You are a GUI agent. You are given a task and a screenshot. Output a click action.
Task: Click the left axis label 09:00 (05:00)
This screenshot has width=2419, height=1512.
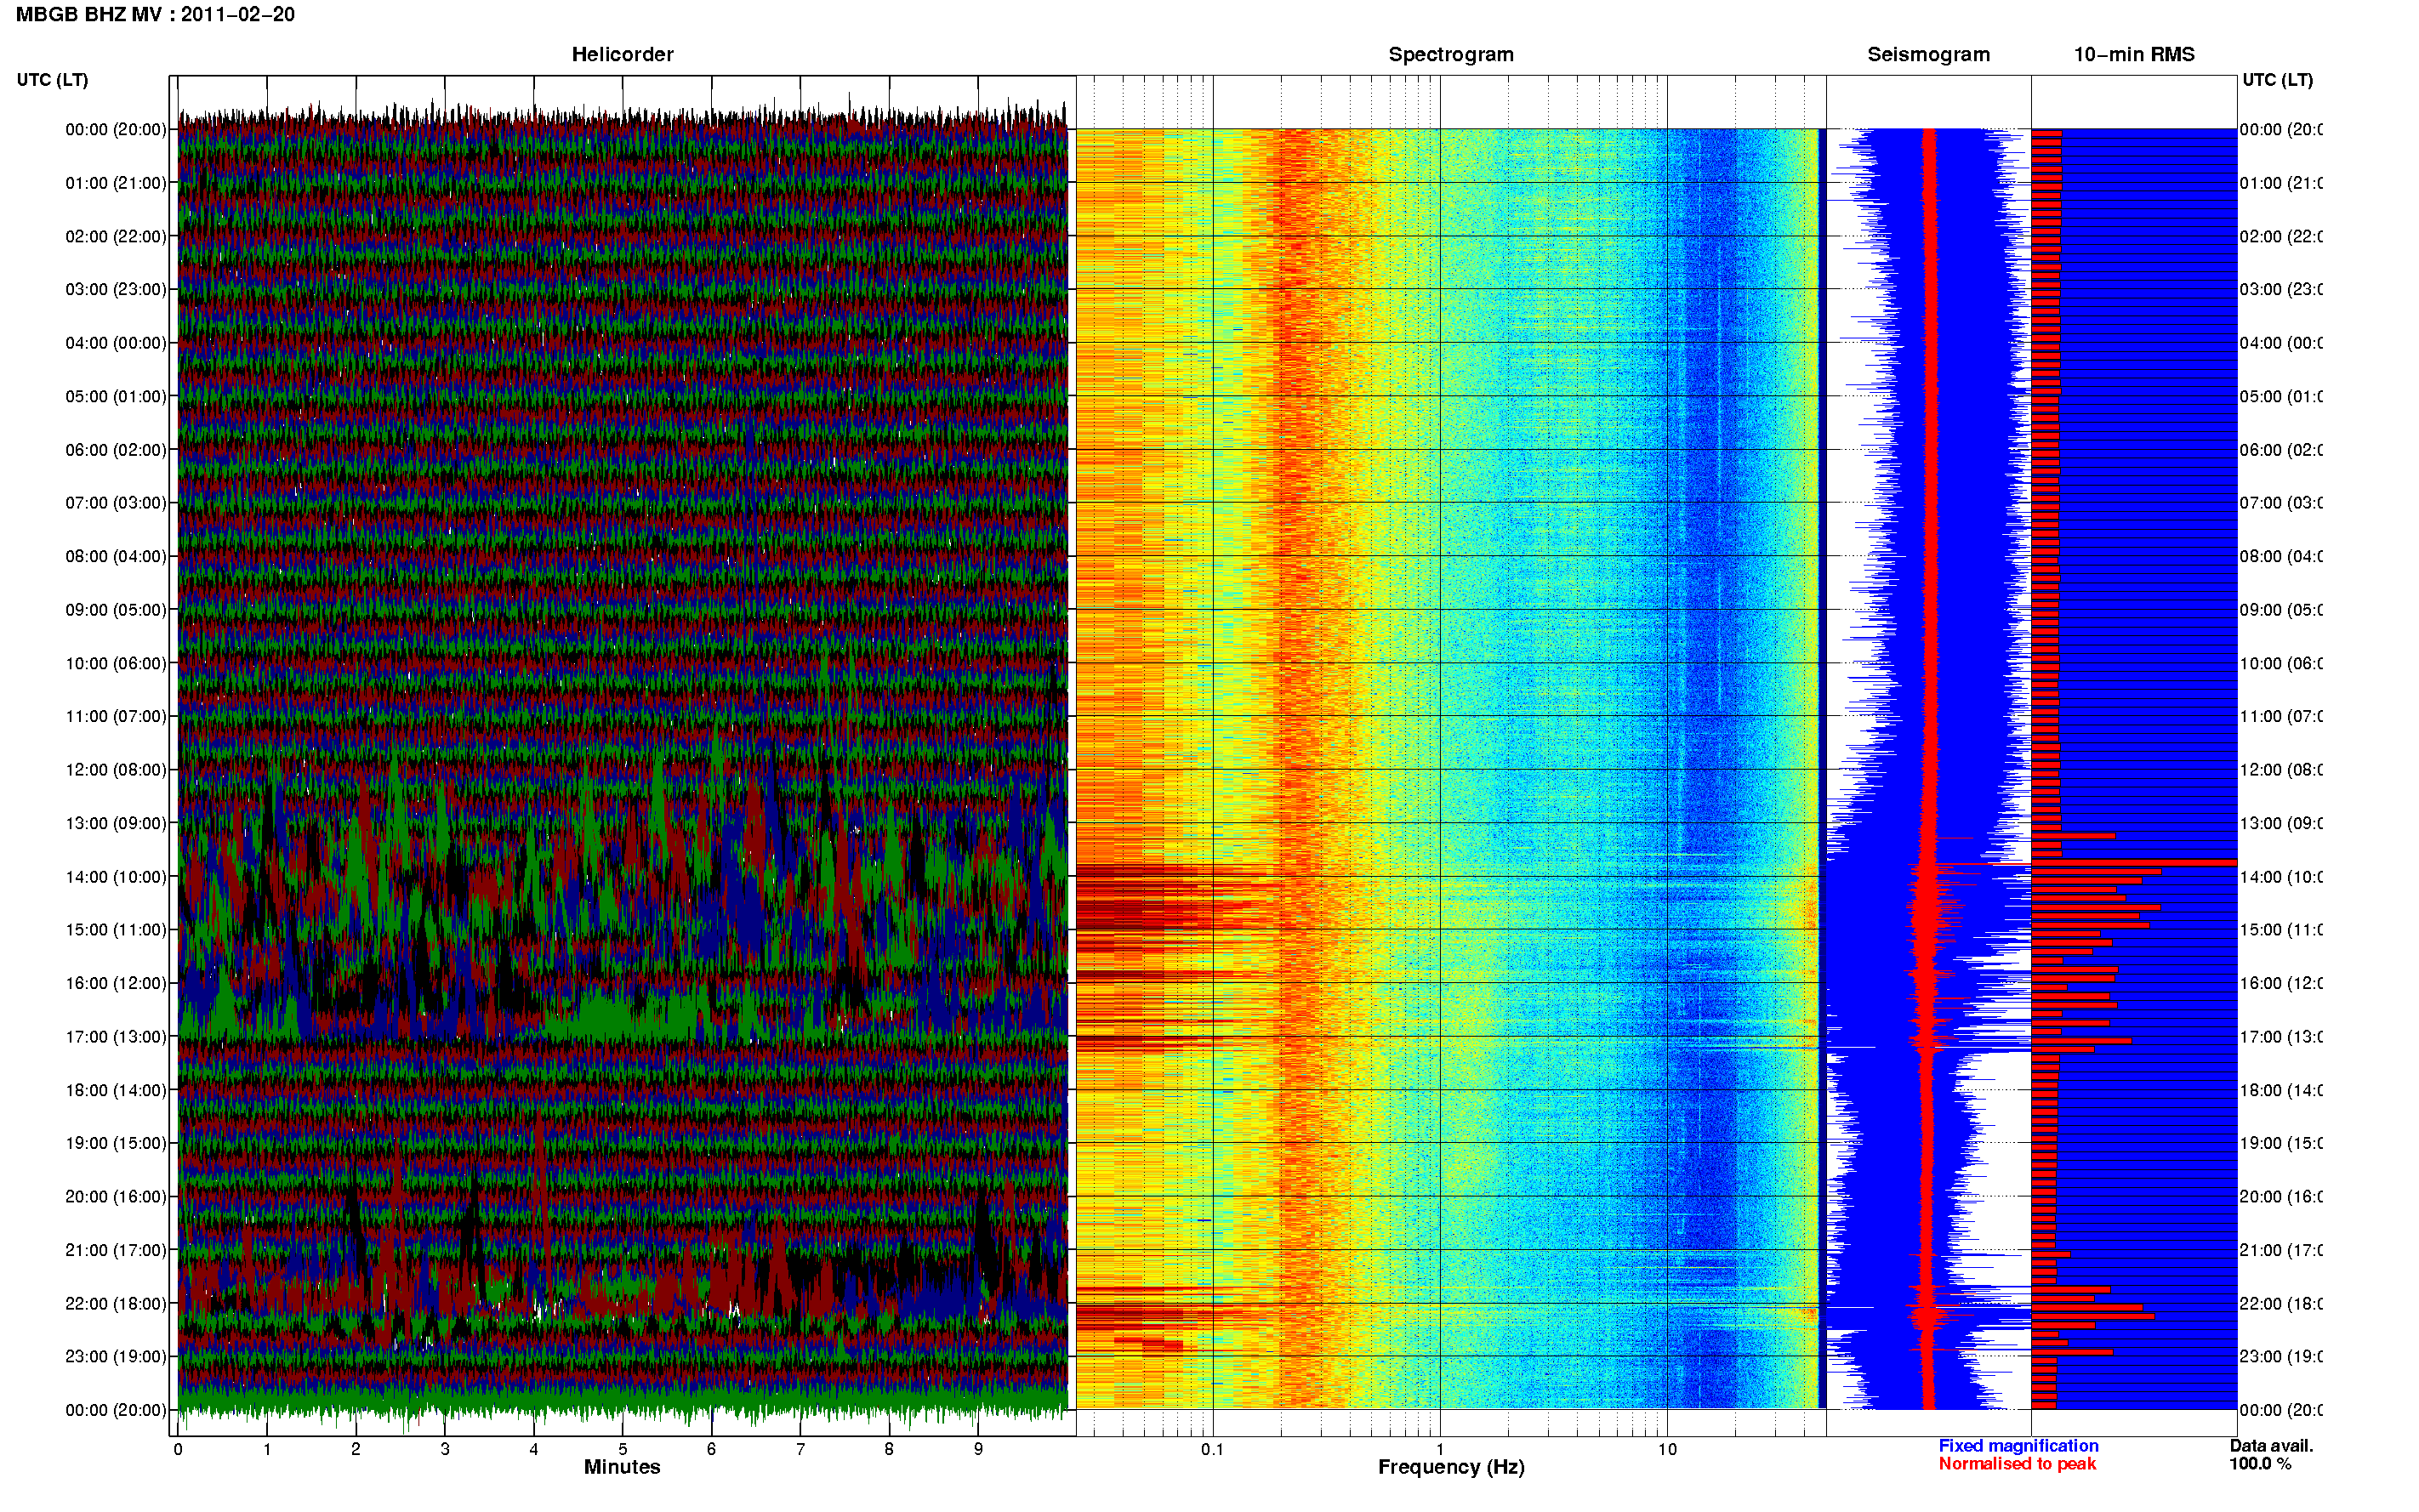[116, 610]
